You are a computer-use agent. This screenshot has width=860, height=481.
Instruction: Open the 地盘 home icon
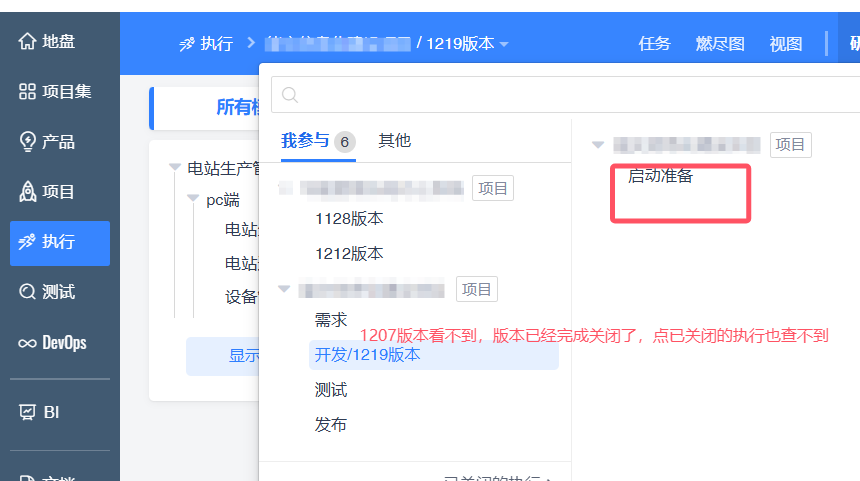(27, 41)
